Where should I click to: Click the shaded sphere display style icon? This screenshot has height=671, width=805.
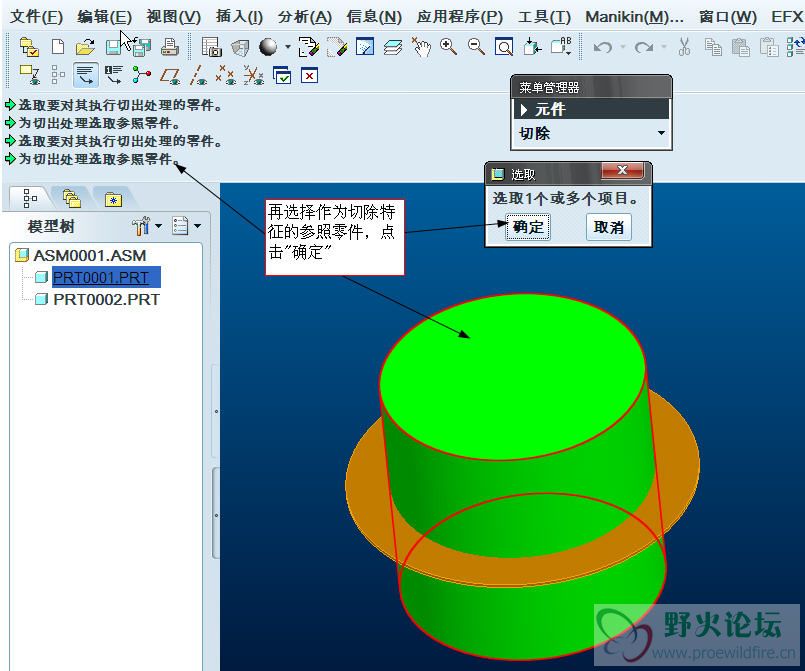pyautogui.click(x=268, y=47)
